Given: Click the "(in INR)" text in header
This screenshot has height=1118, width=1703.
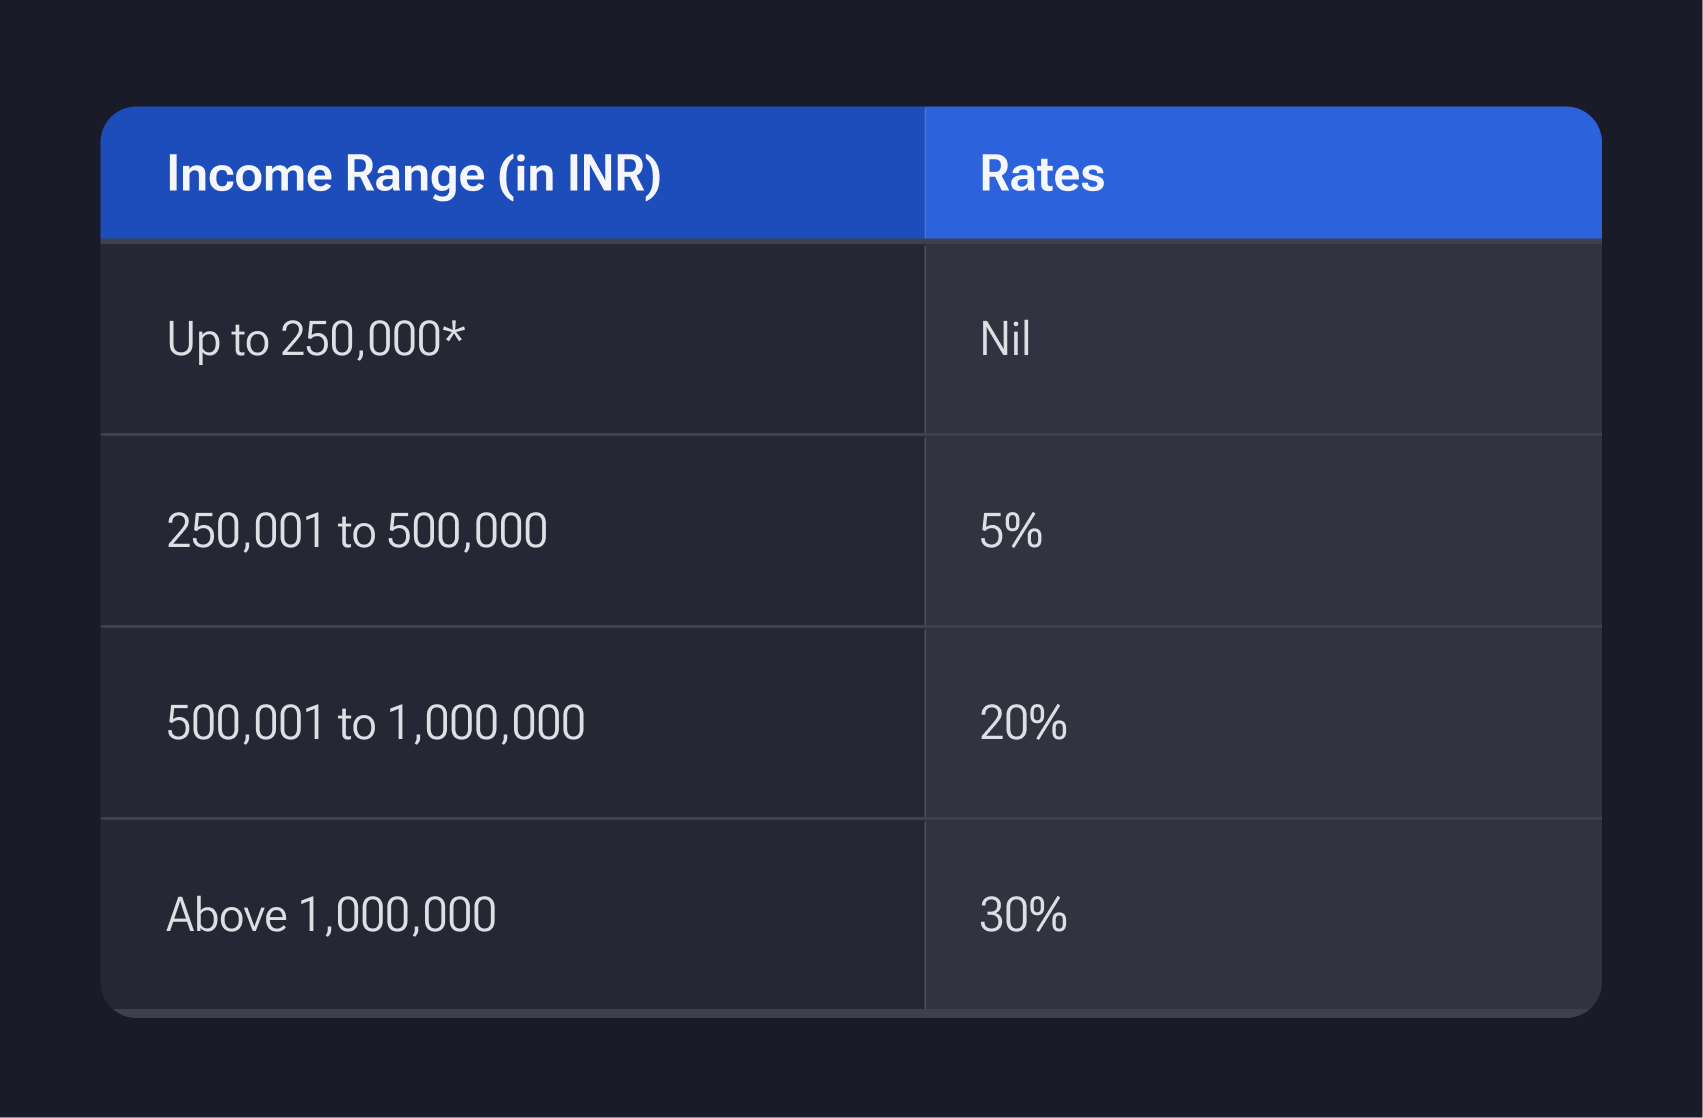Looking at the screenshot, I should pyautogui.click(x=580, y=174).
